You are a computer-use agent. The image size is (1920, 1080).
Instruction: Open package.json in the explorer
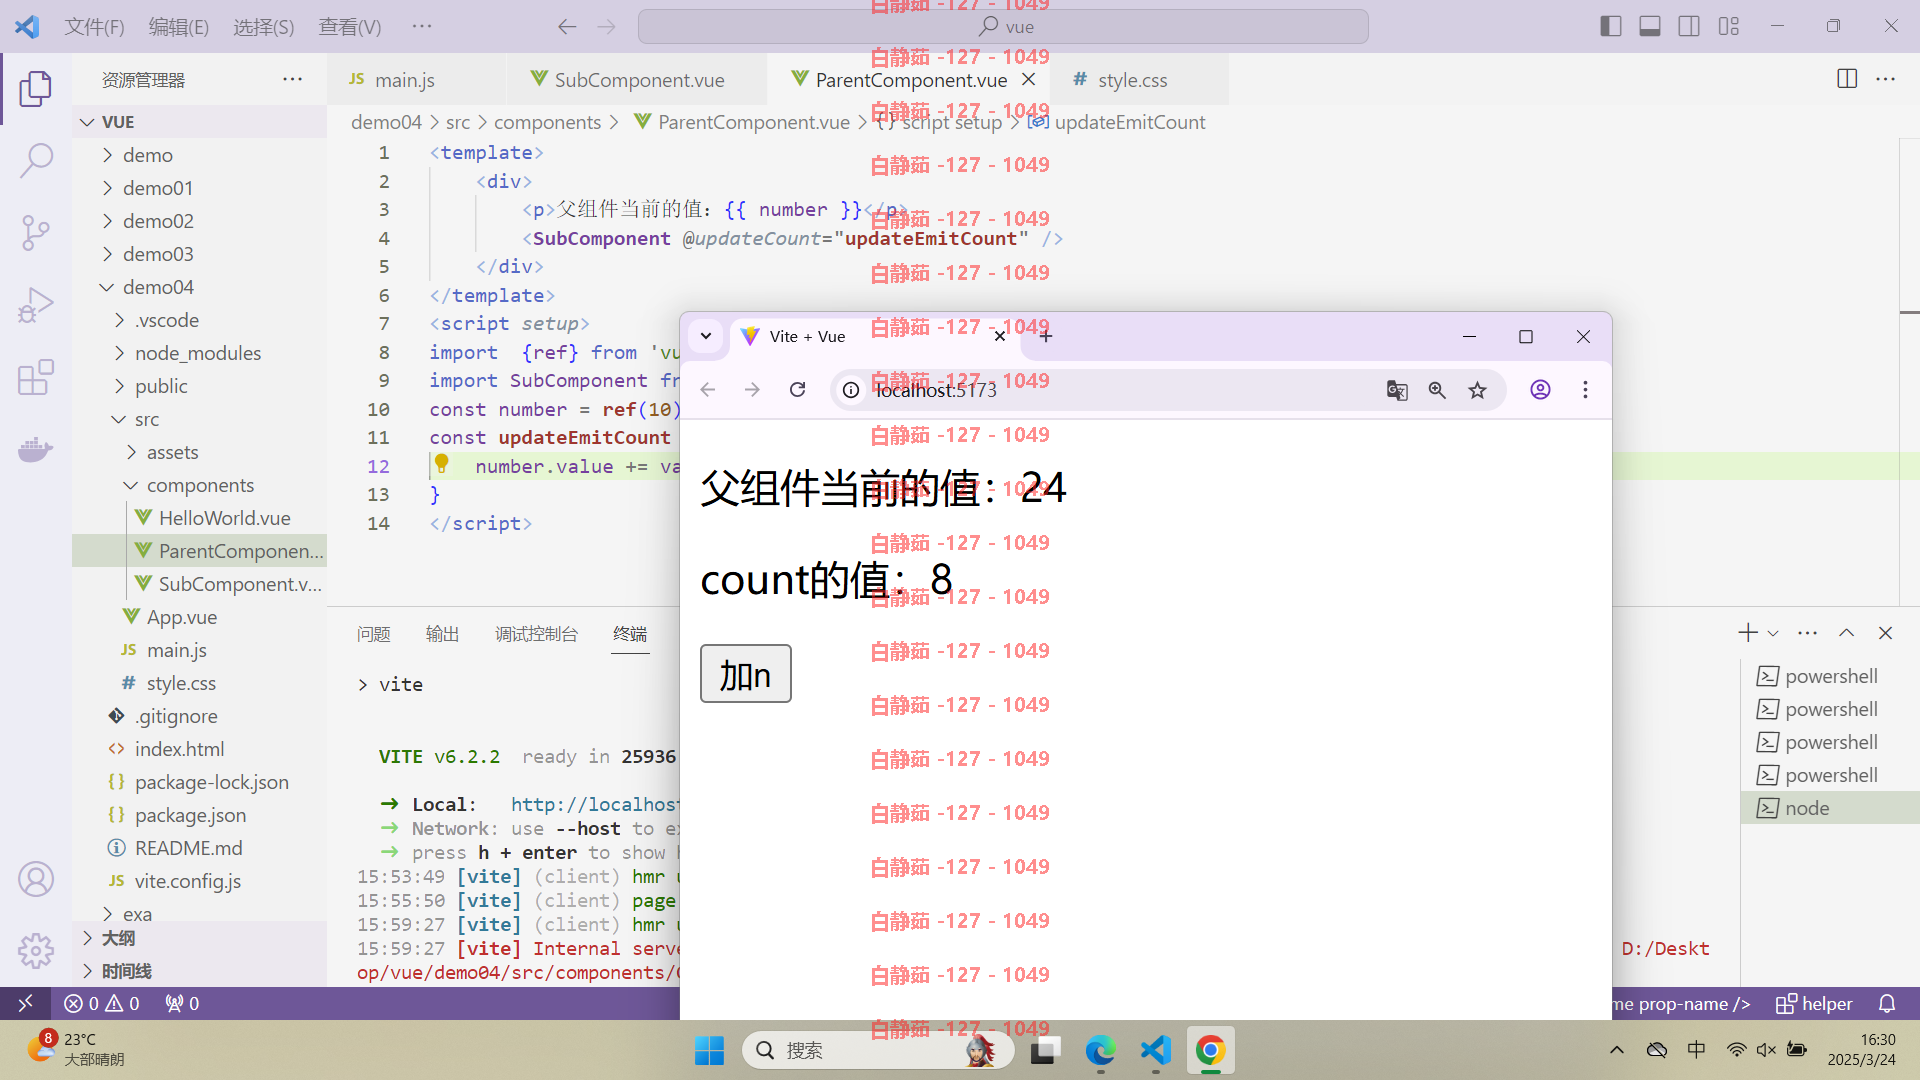coord(190,815)
